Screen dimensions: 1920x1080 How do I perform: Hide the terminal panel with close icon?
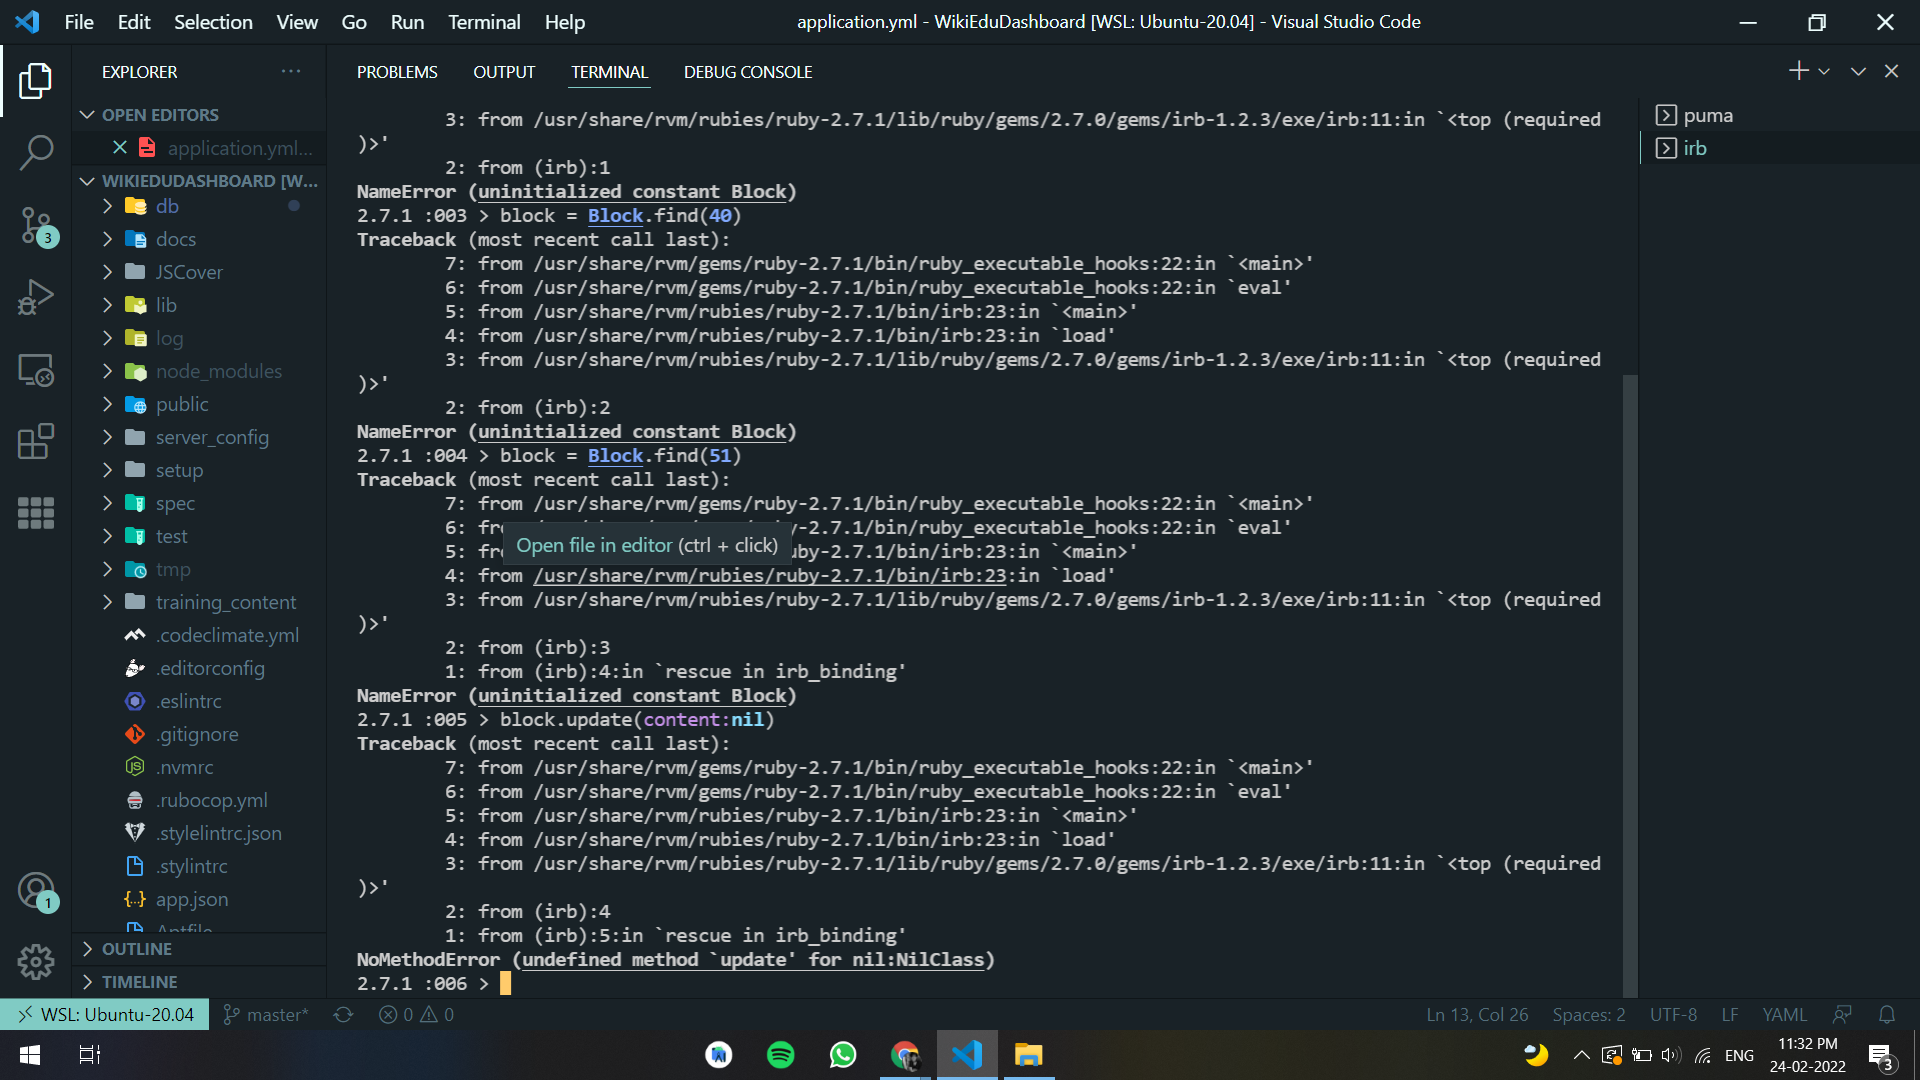pyautogui.click(x=1891, y=71)
